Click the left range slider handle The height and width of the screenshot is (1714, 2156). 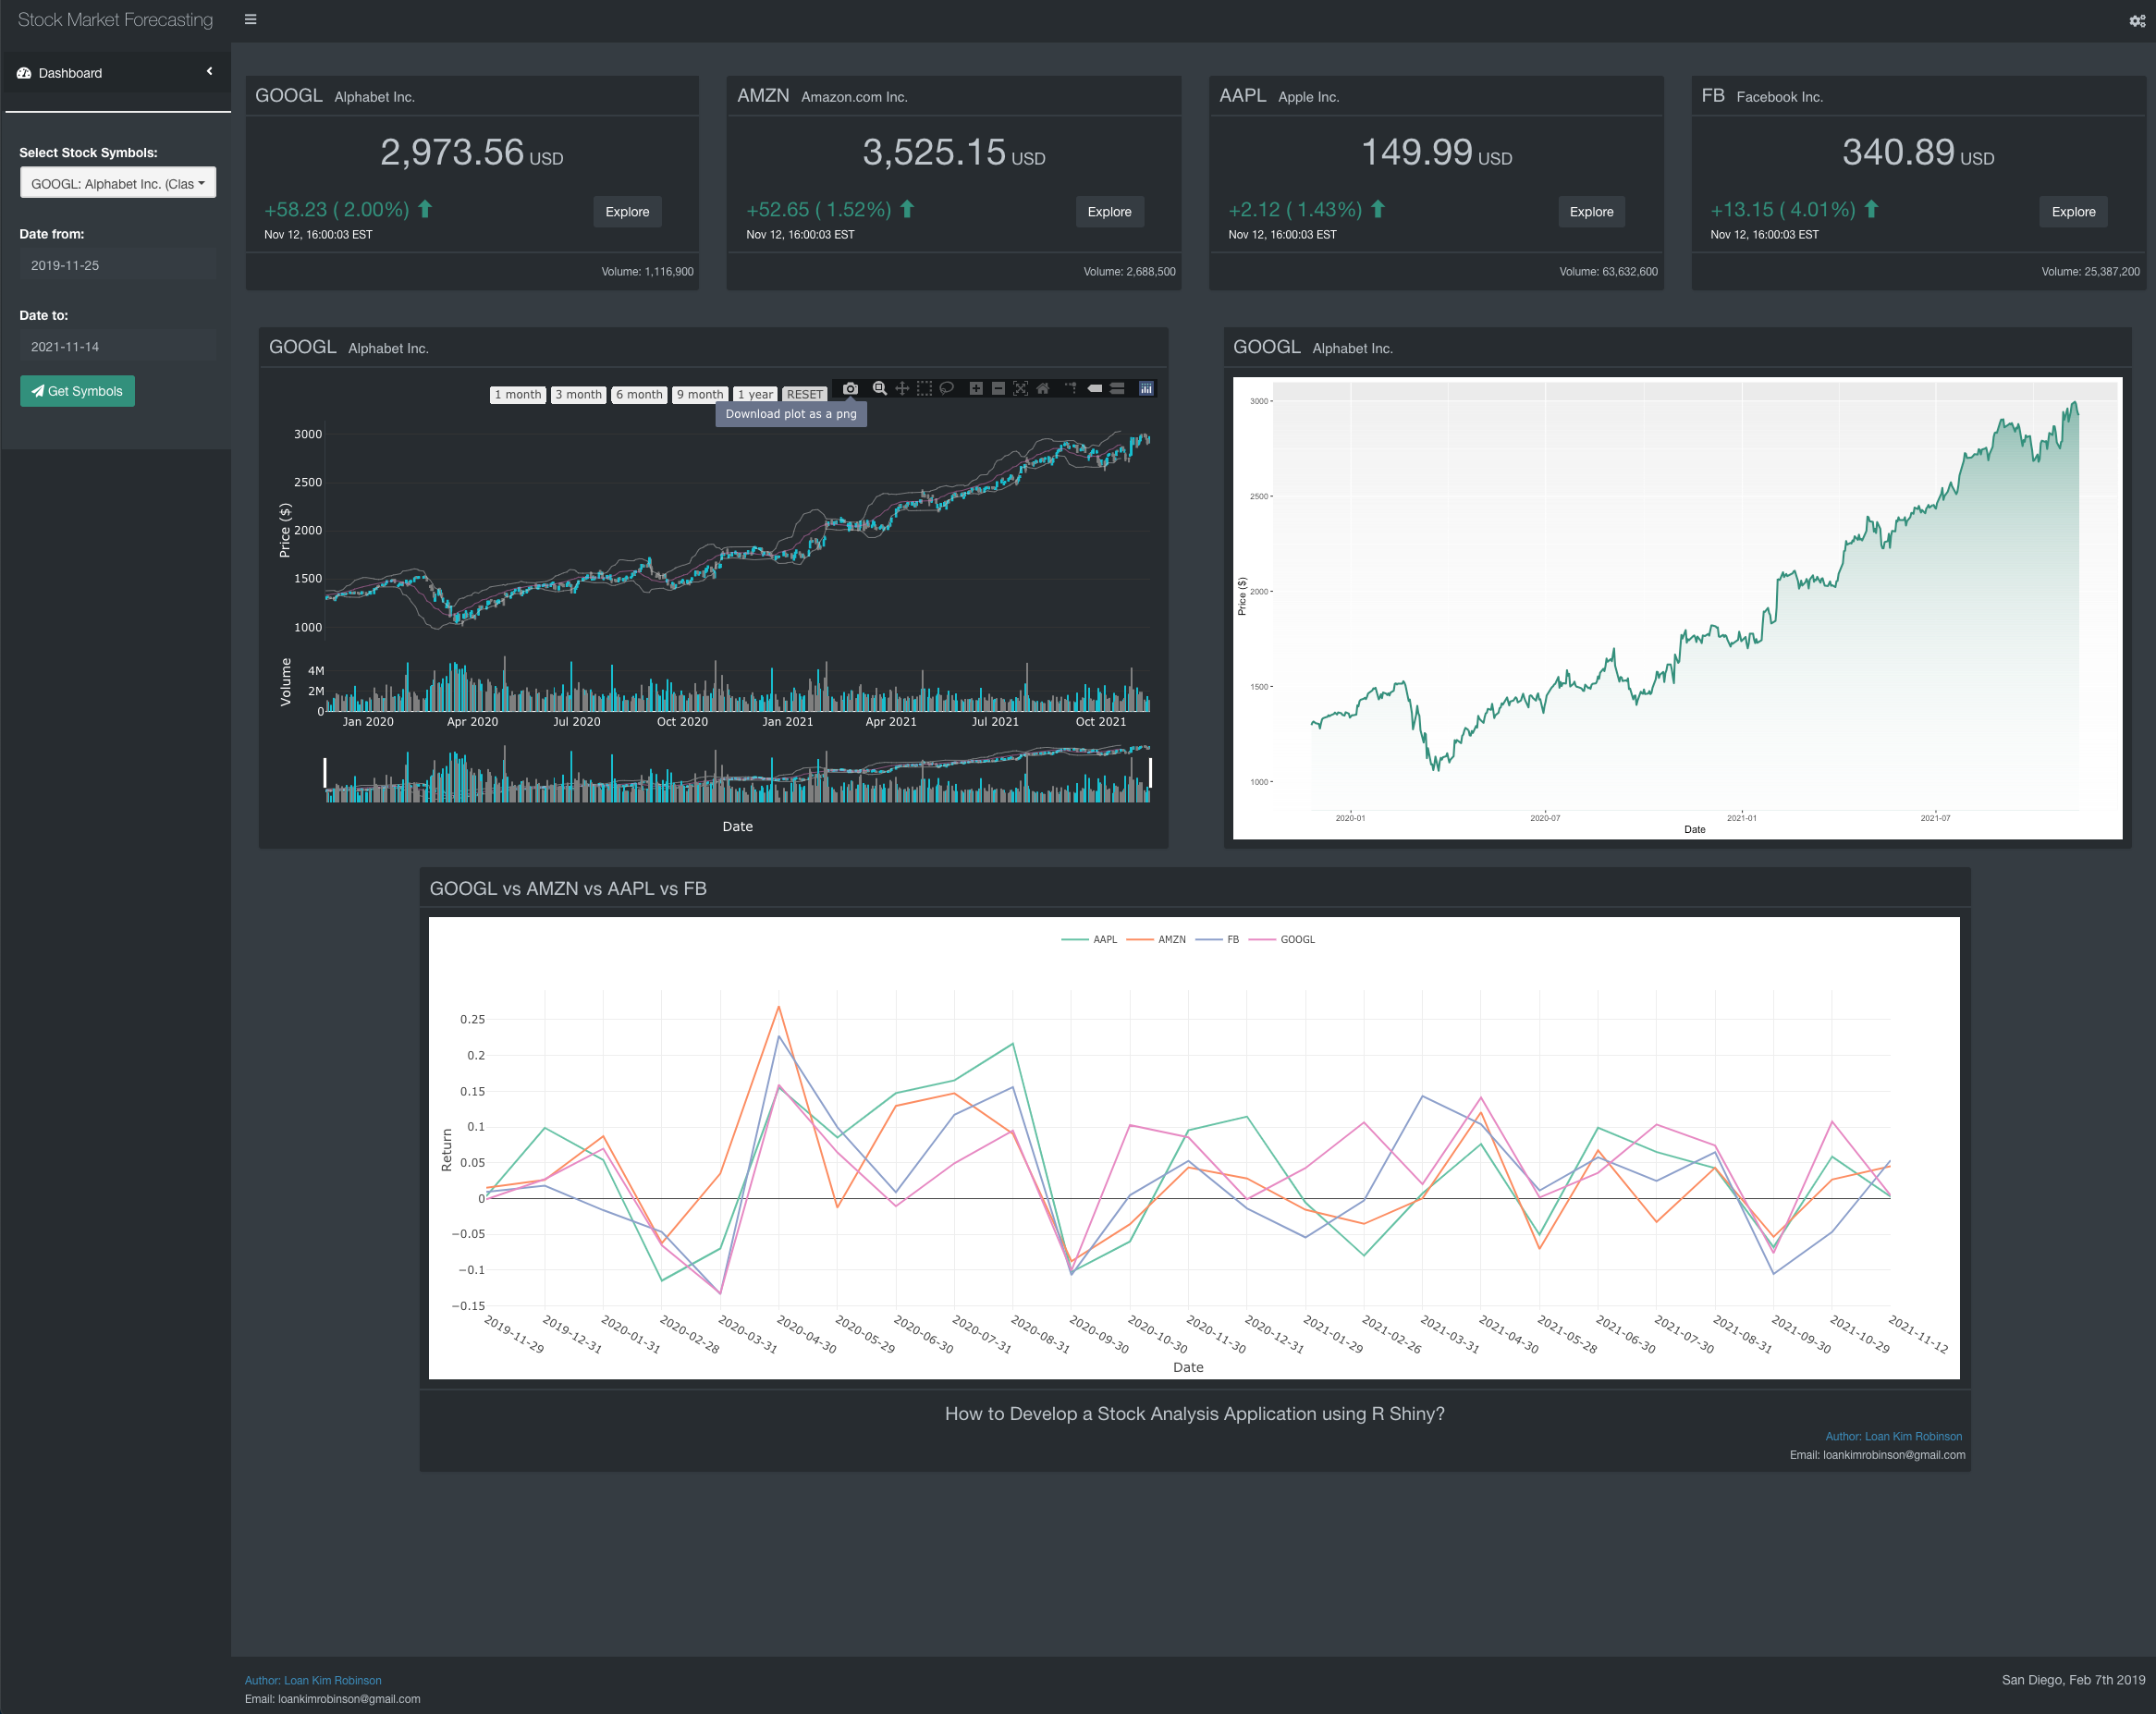(325, 772)
